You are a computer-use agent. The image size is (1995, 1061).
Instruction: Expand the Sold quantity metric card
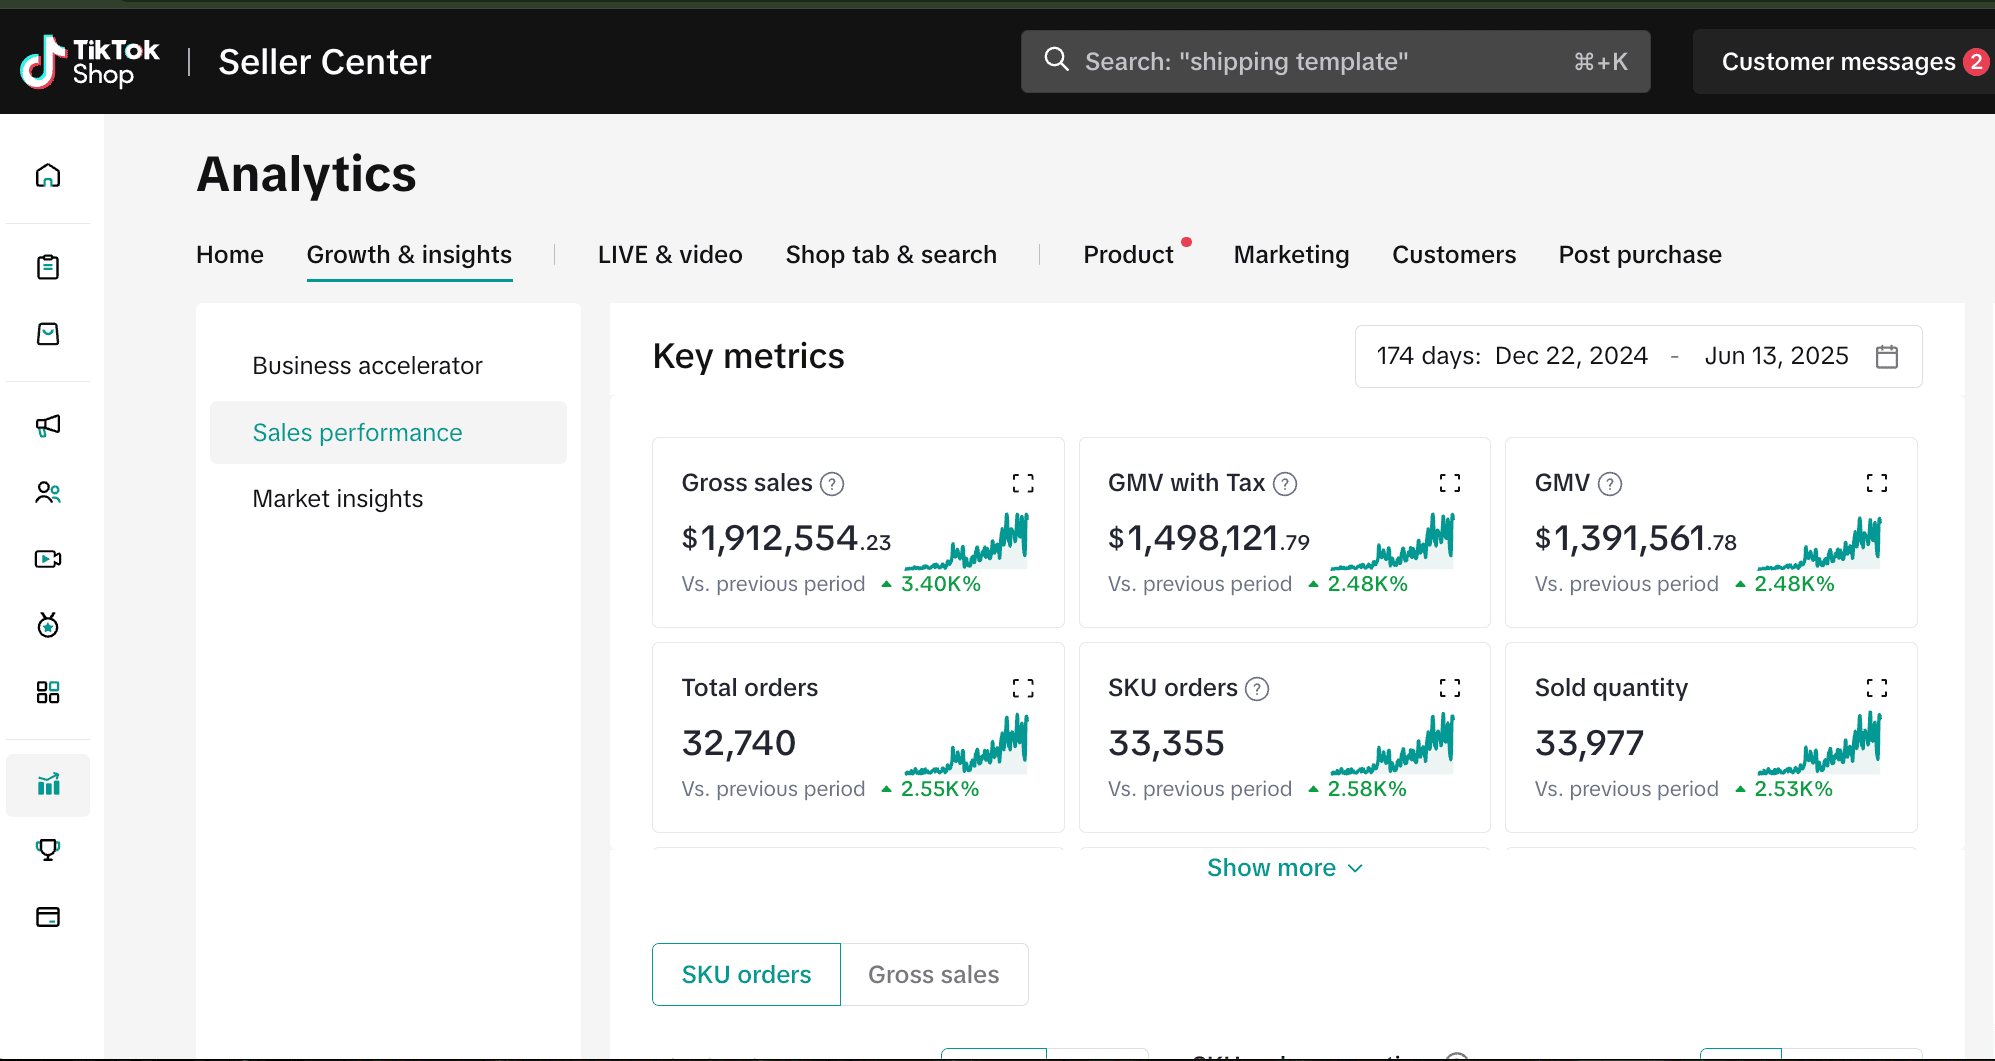coord(1877,688)
